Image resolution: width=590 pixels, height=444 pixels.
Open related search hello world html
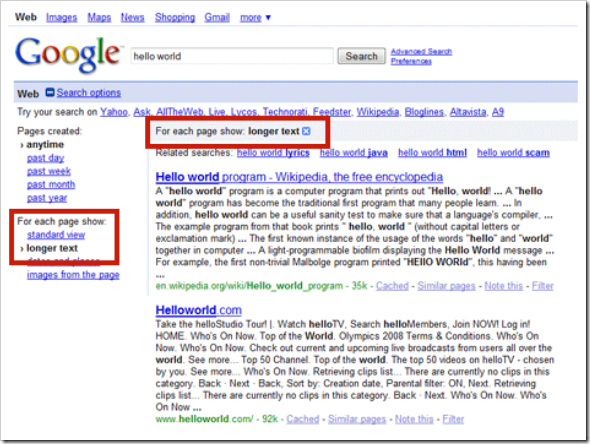(432, 153)
